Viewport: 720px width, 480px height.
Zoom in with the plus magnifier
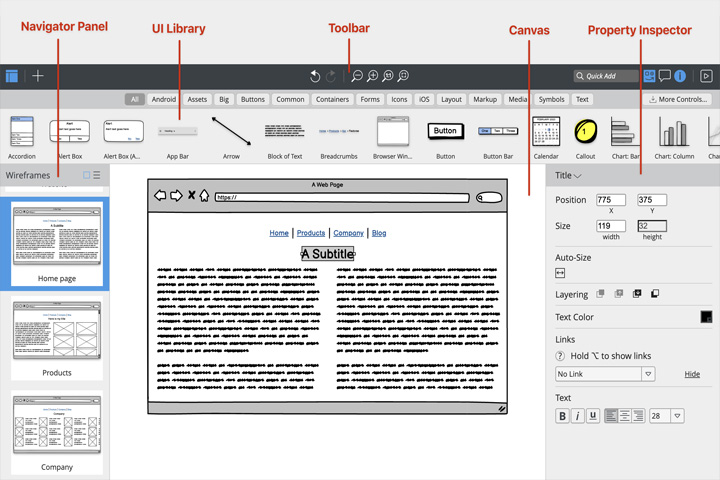(372, 76)
